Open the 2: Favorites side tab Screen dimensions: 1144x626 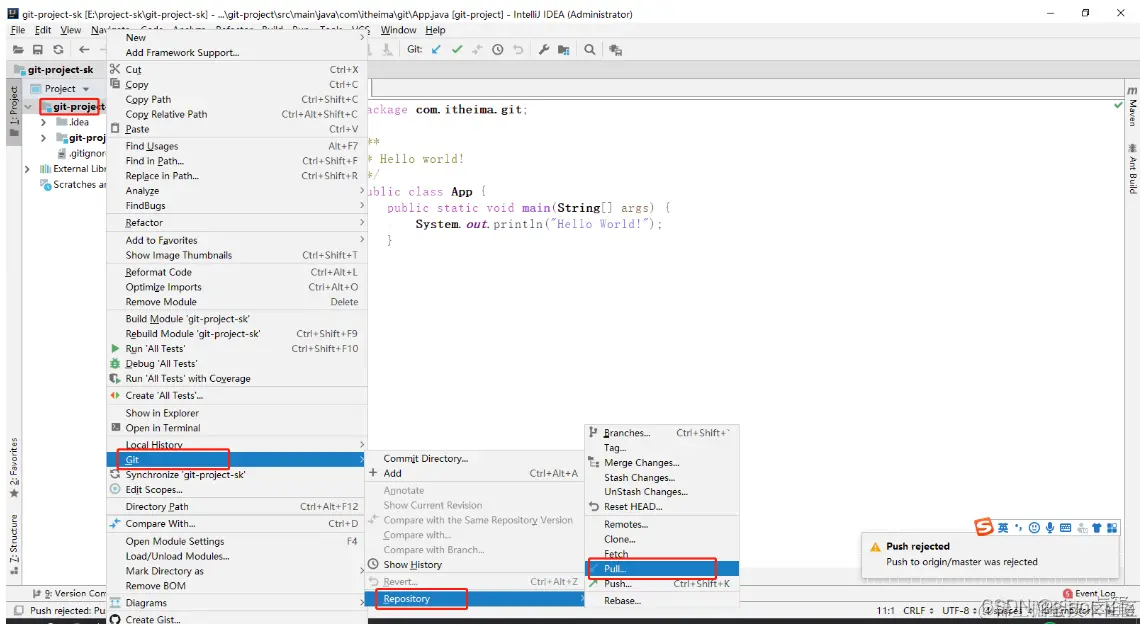[14, 468]
